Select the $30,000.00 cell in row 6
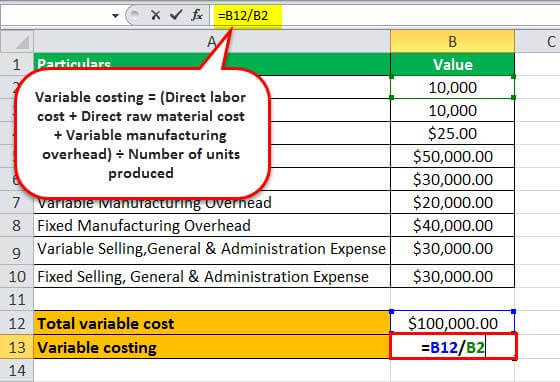Viewport: 560px width, 382px height. (452, 179)
